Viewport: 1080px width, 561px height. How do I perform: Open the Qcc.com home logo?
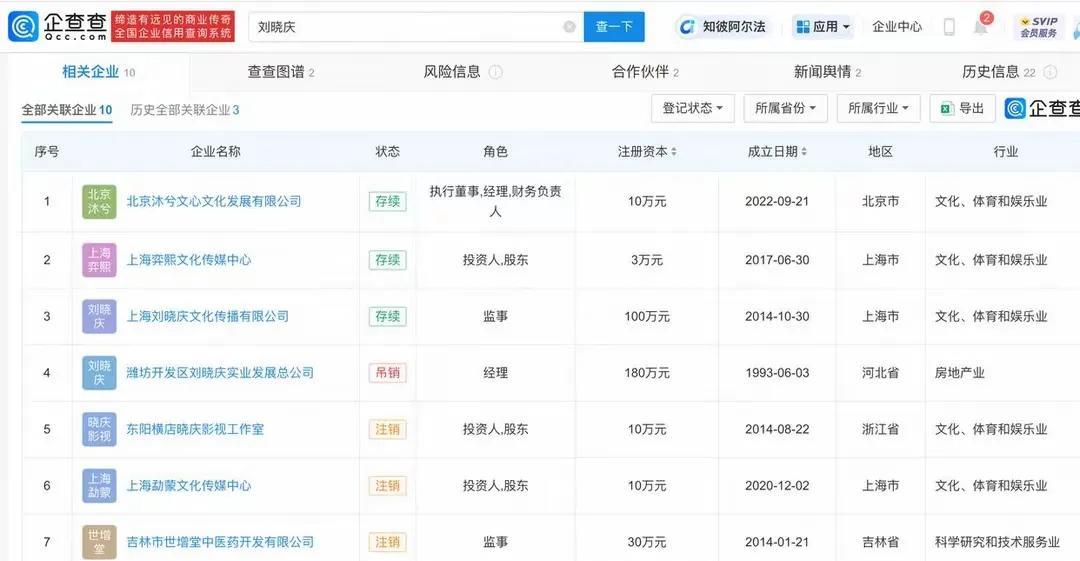pos(58,26)
